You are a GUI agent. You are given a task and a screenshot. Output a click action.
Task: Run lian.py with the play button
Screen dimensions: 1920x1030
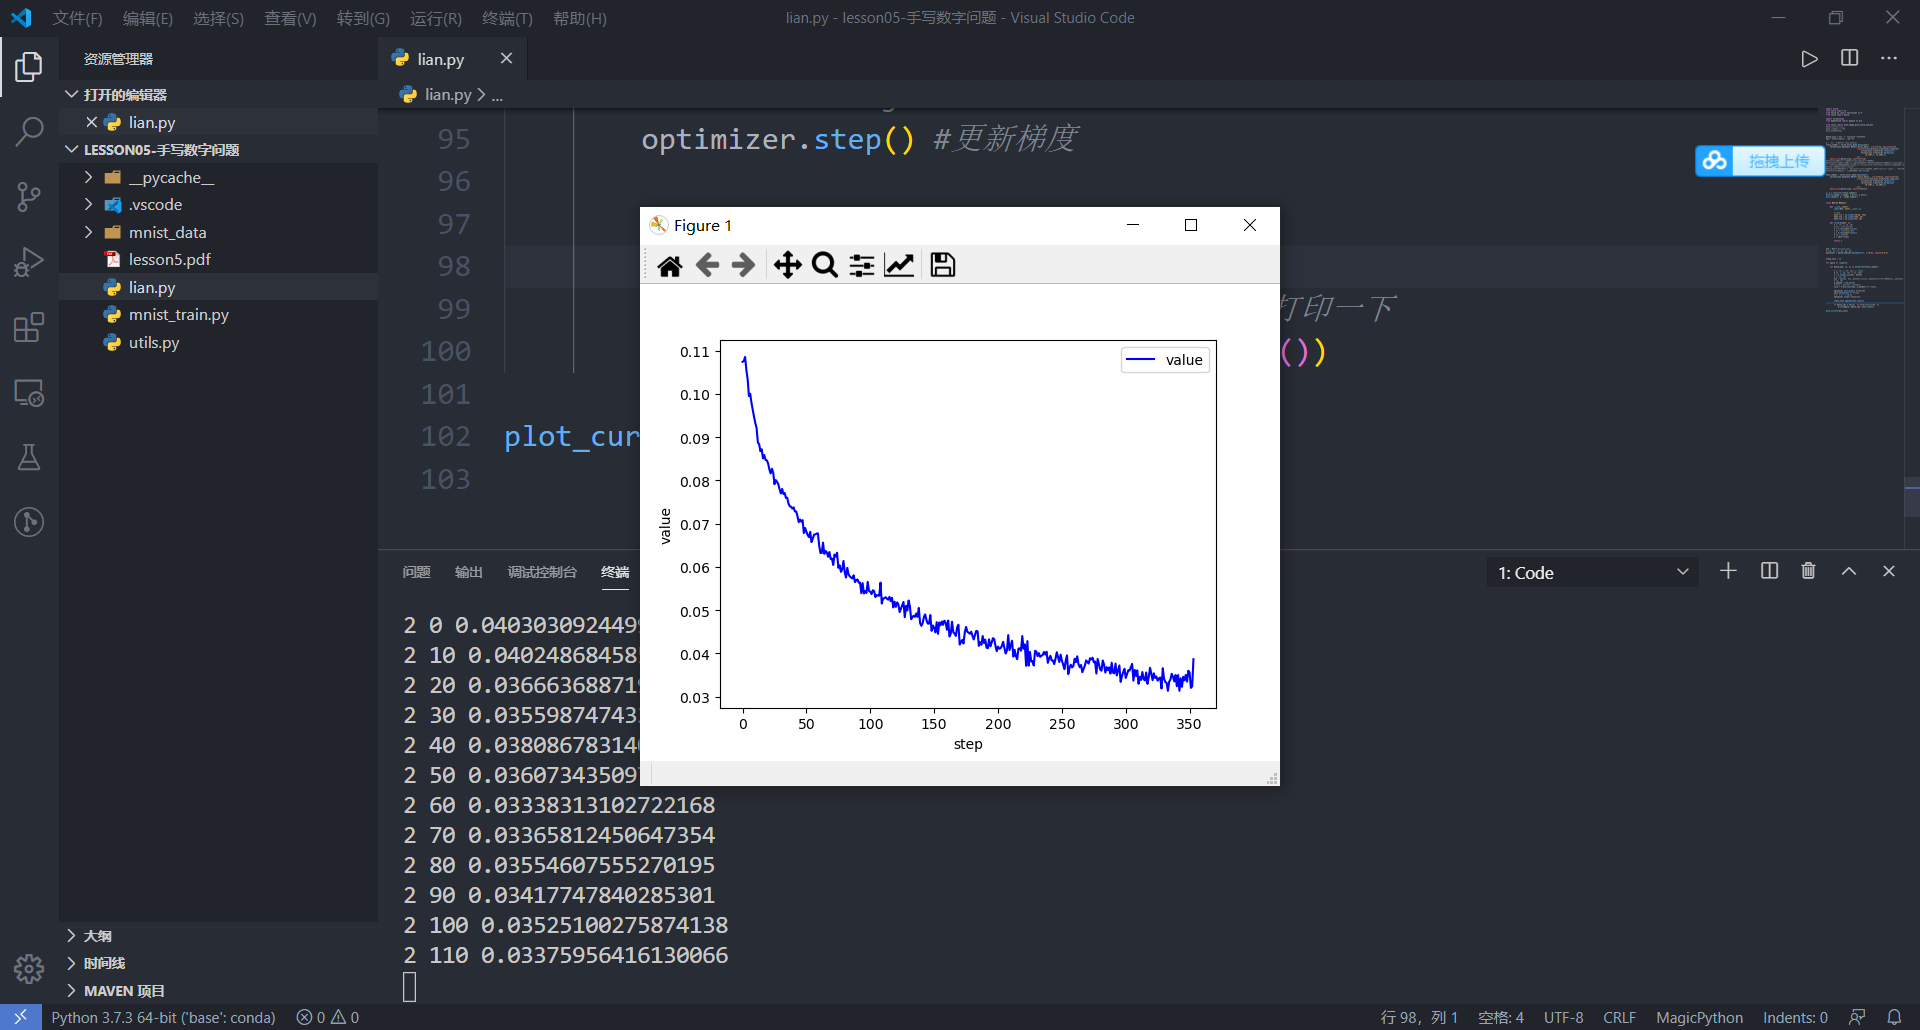point(1808,58)
